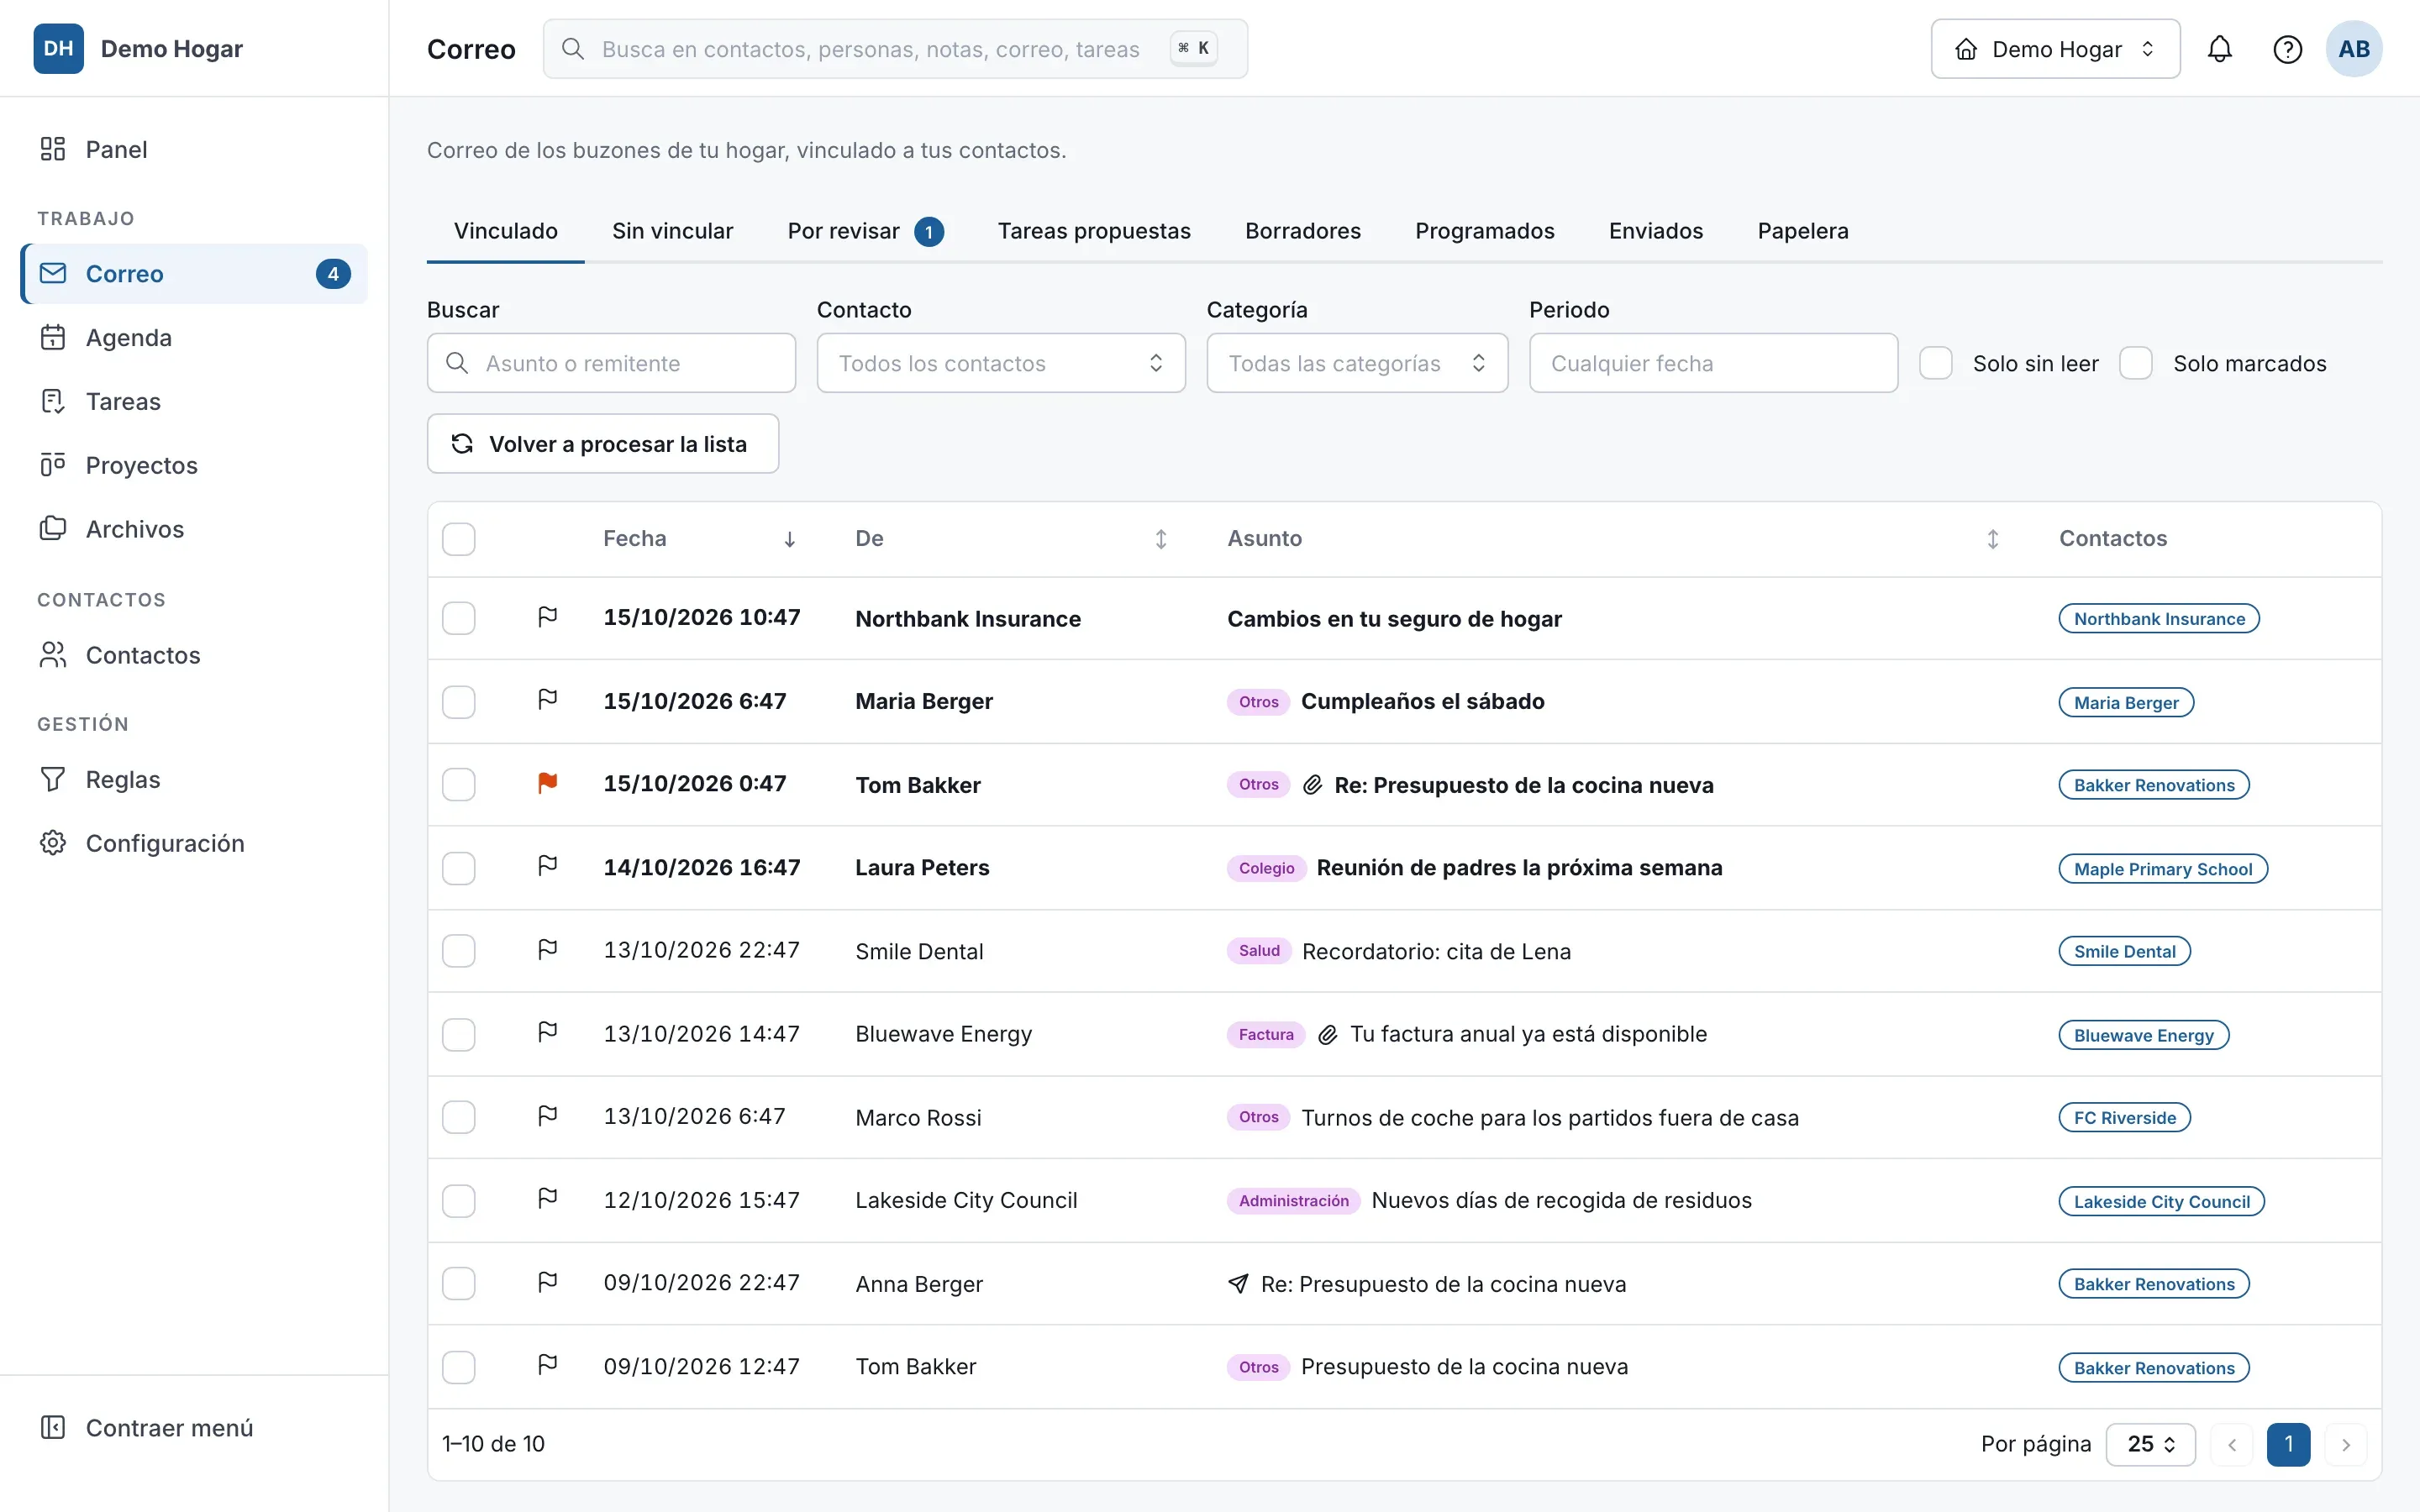Check the Laura Peters email row
This screenshot has height=1512, width=2420.
coord(459,867)
